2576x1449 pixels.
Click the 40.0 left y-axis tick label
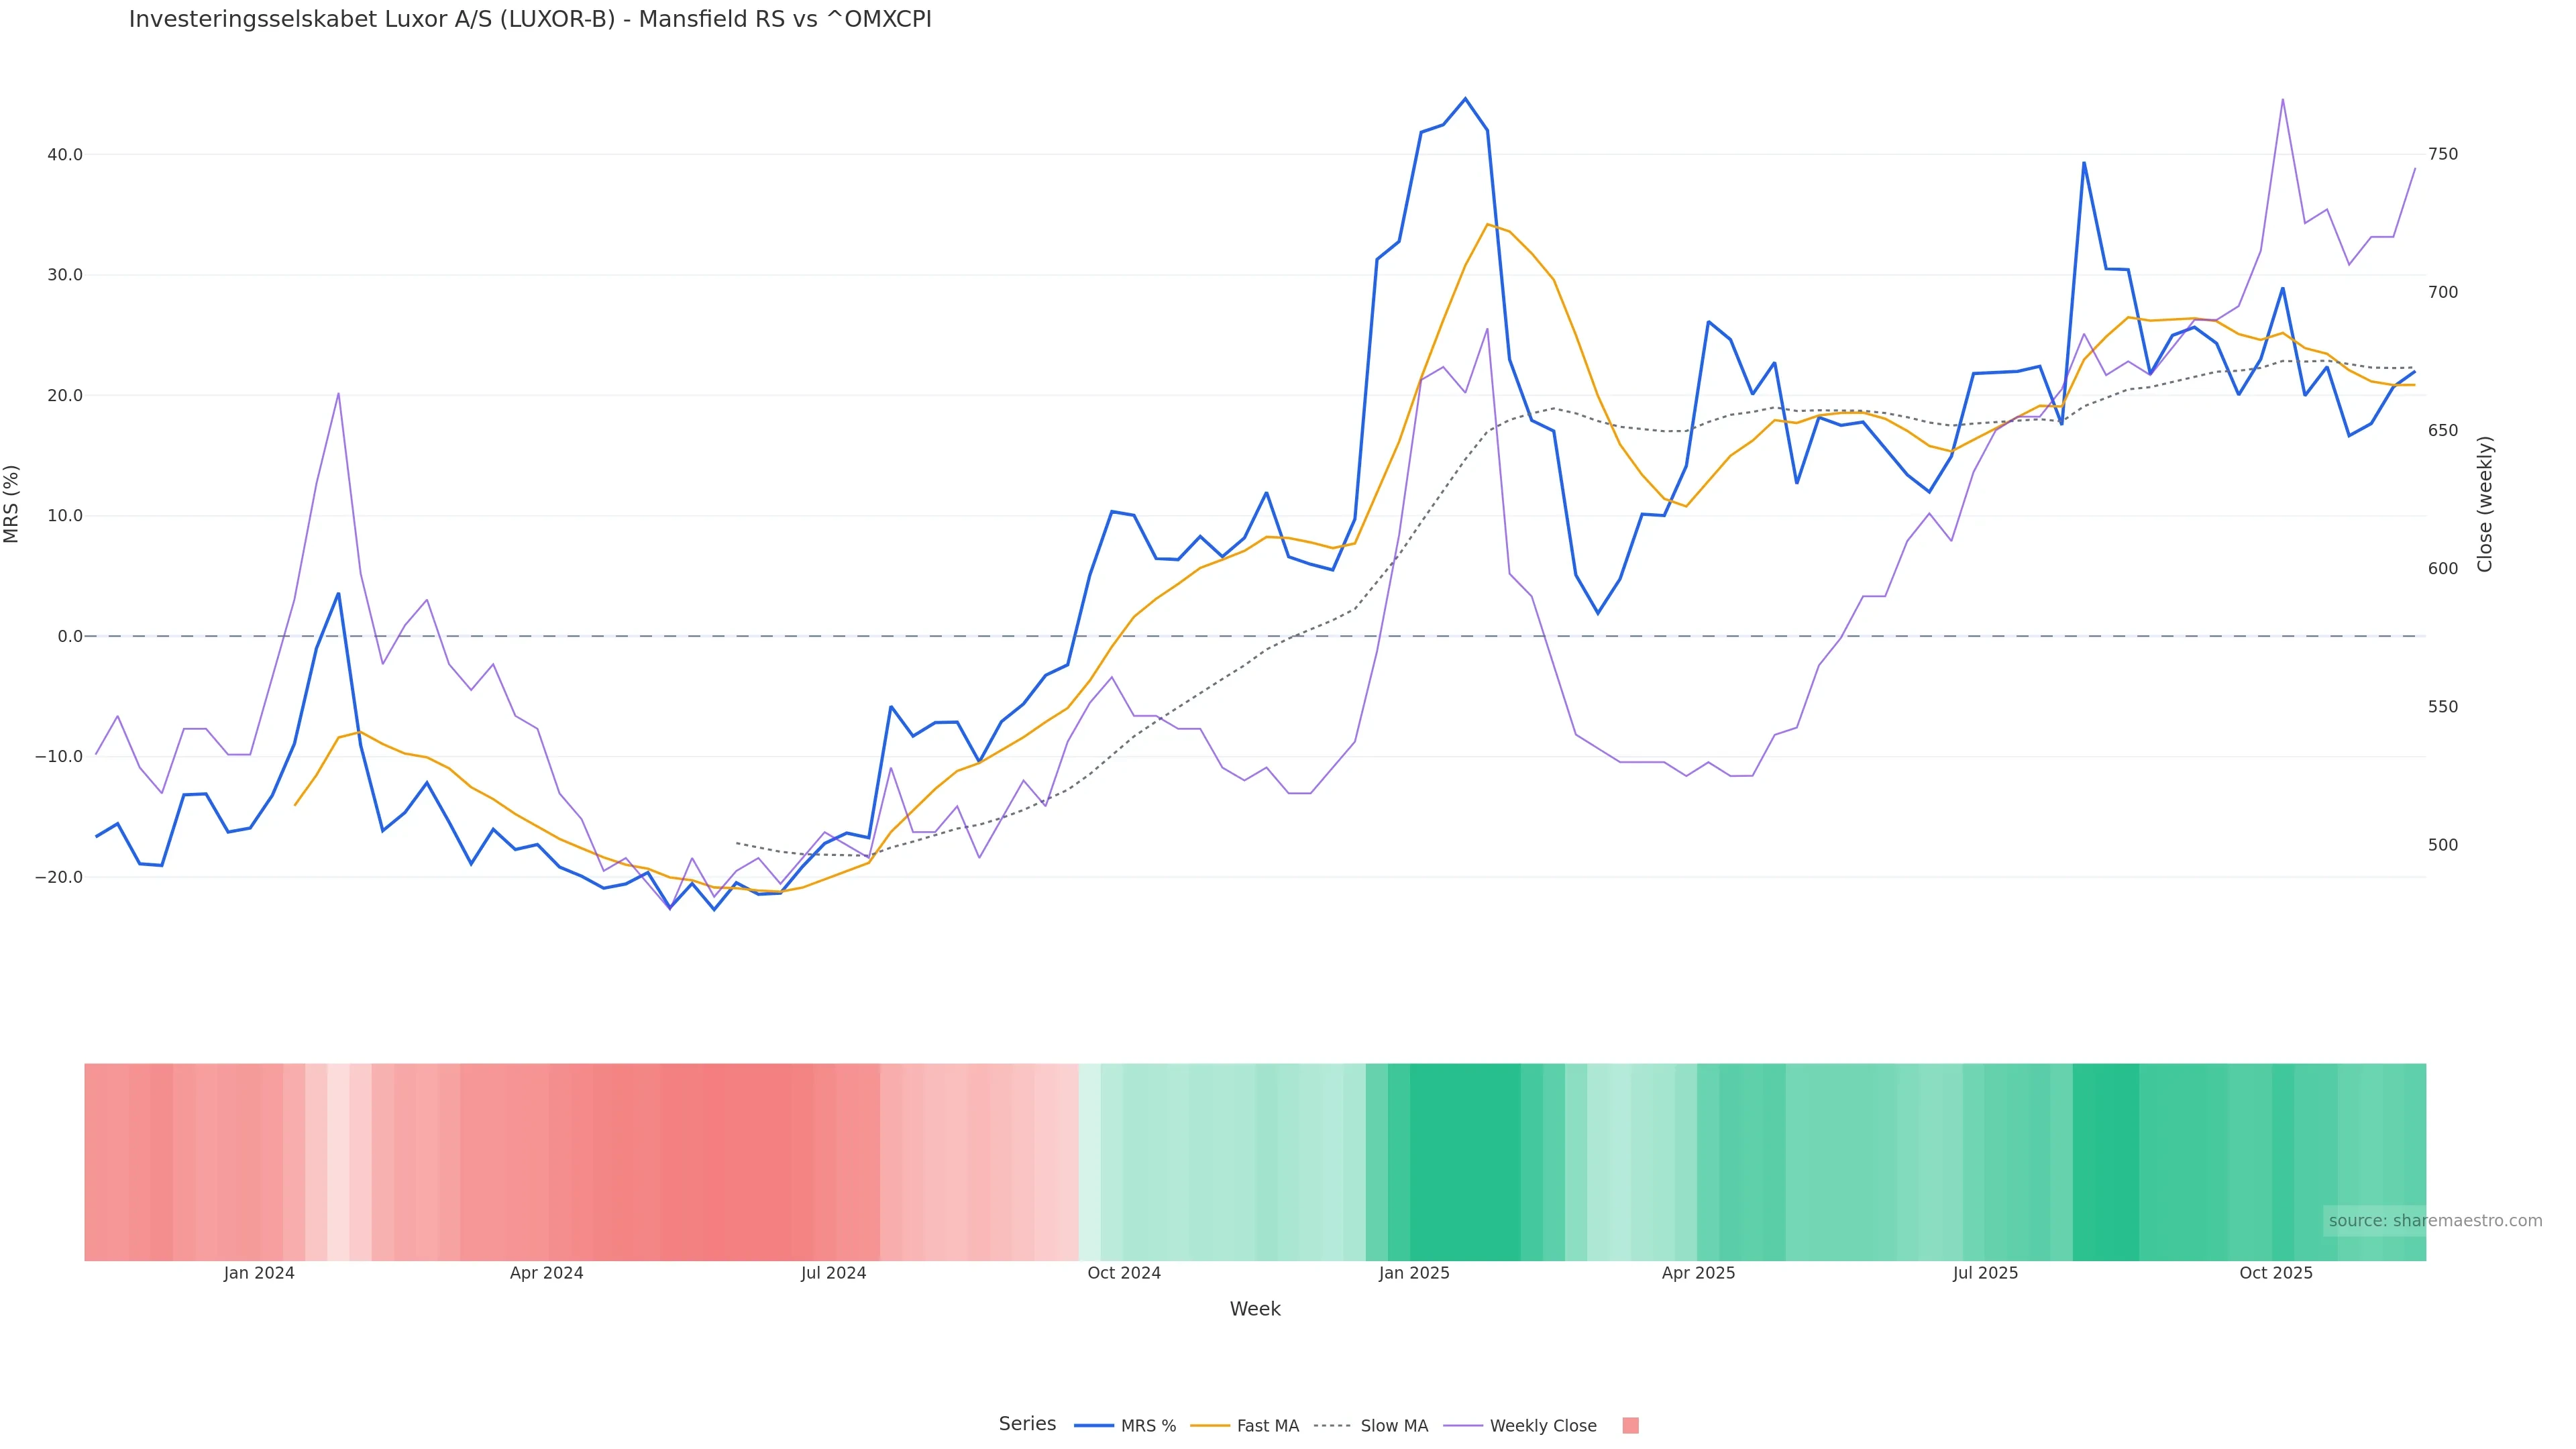64,155
